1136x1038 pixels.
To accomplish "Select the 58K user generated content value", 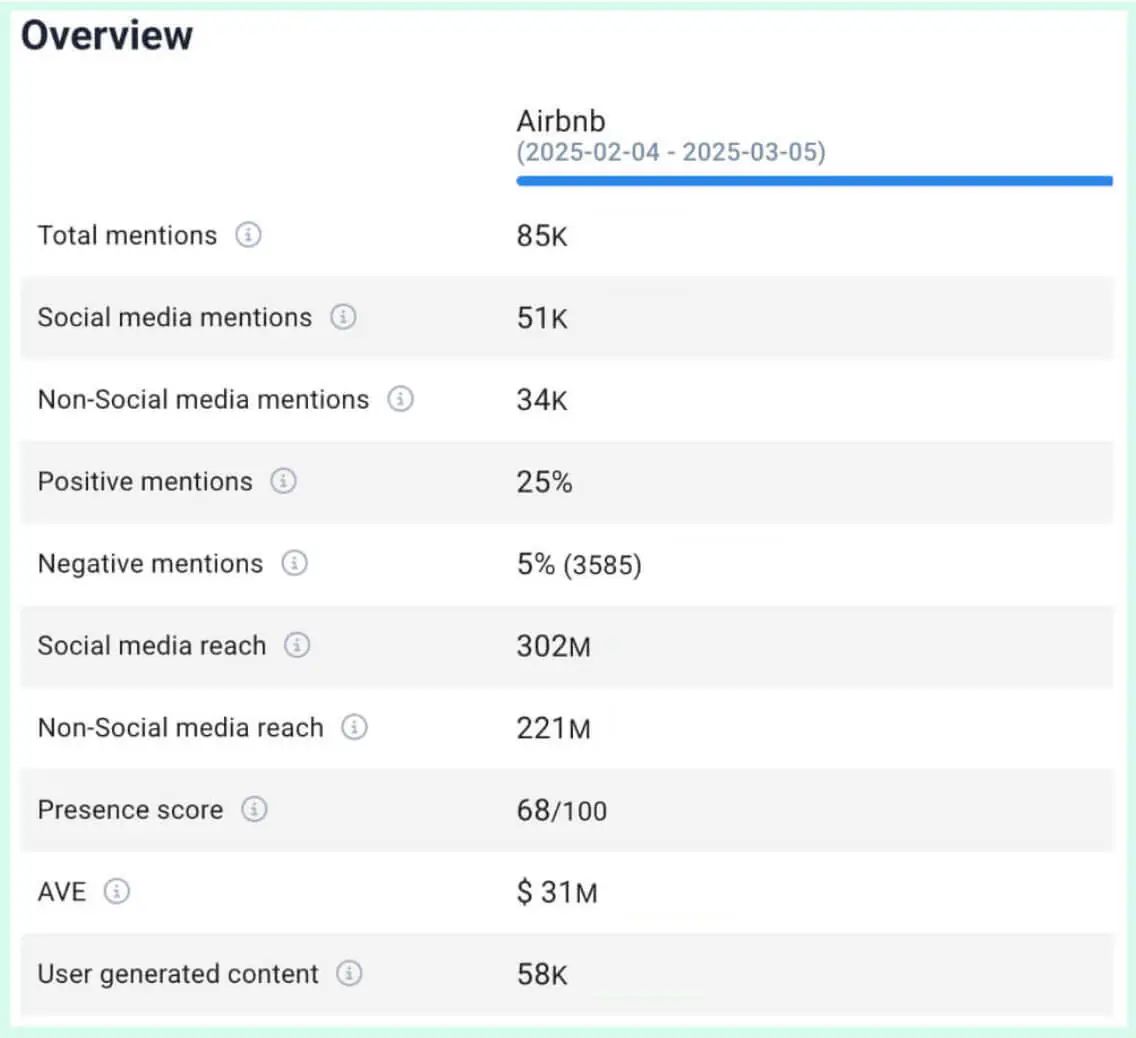I will coord(542,974).
